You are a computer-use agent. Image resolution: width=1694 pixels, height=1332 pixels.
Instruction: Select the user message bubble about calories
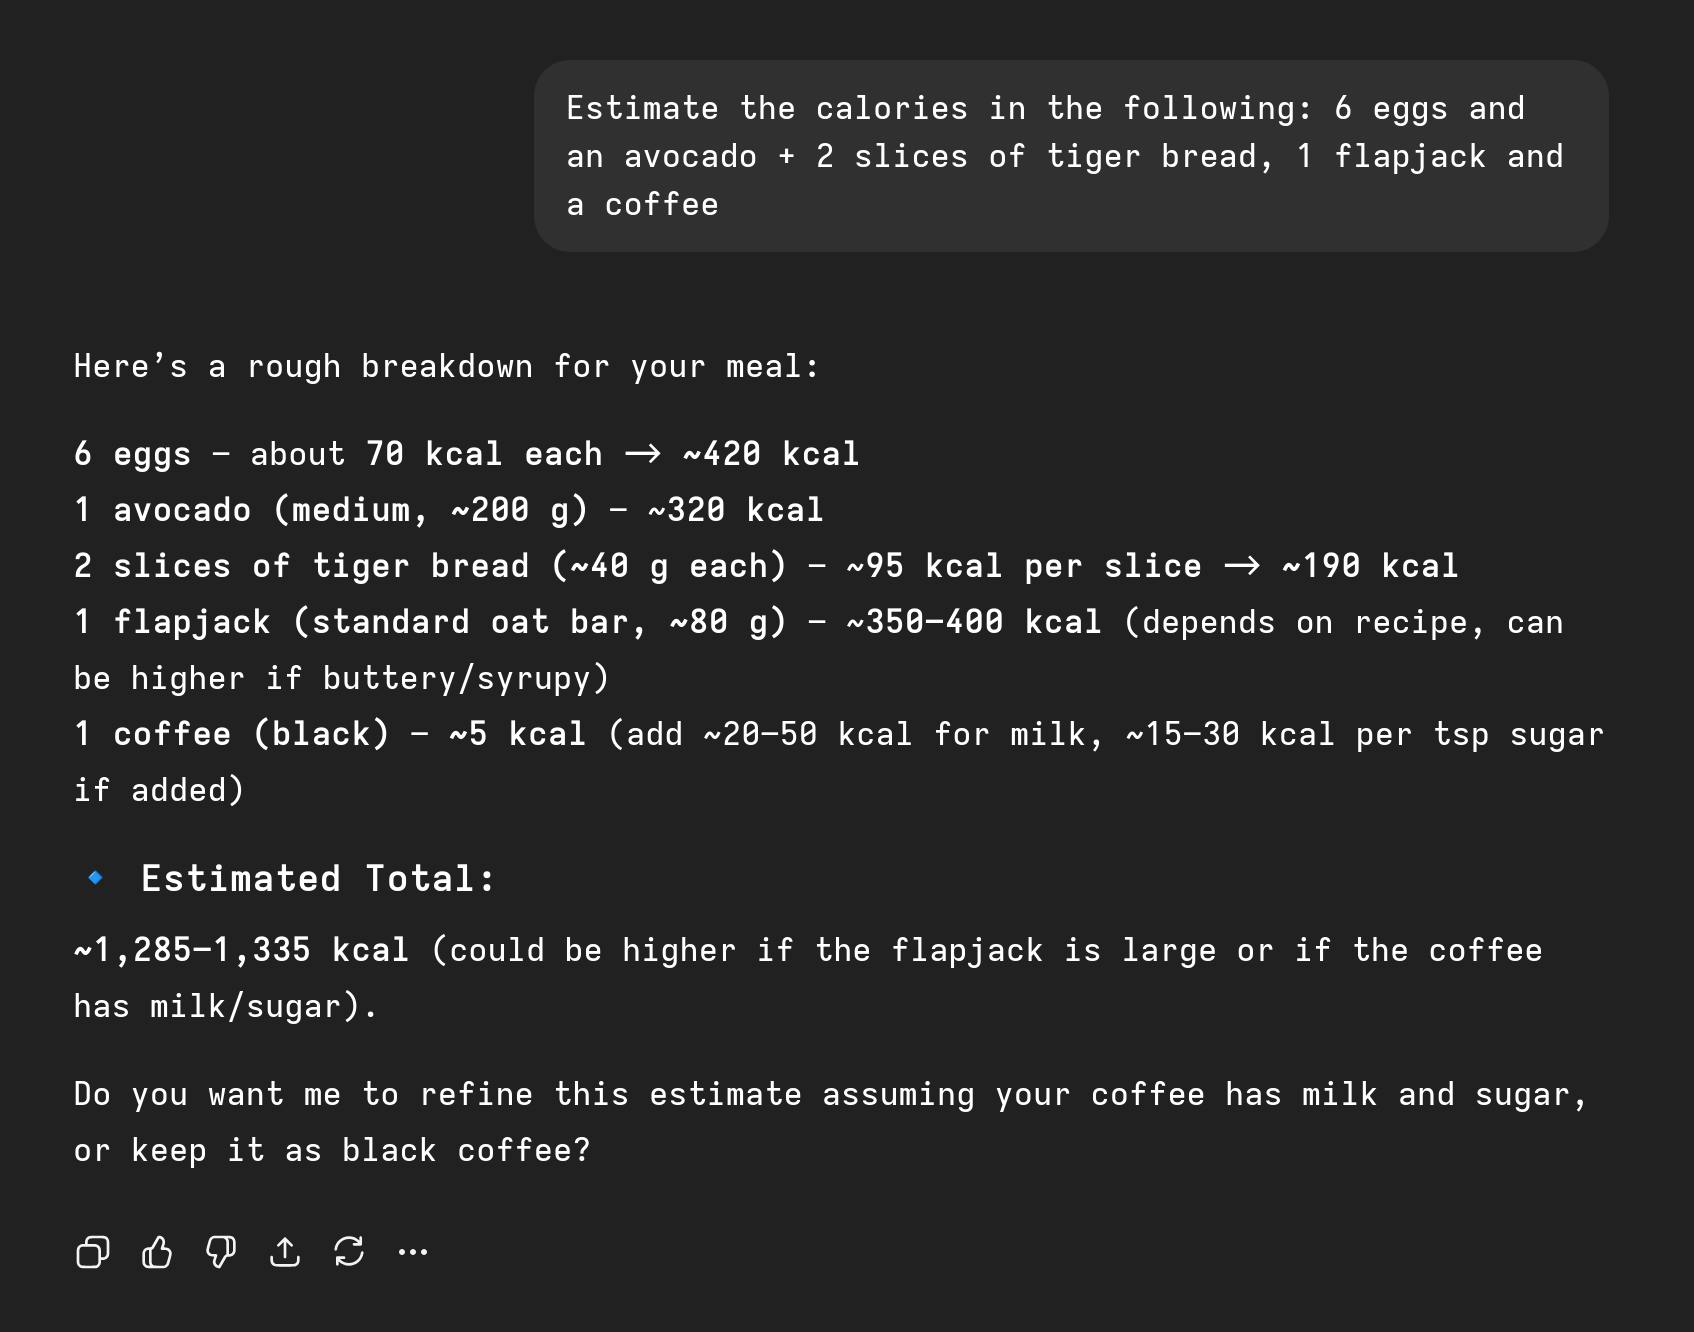pyautogui.click(x=1071, y=156)
